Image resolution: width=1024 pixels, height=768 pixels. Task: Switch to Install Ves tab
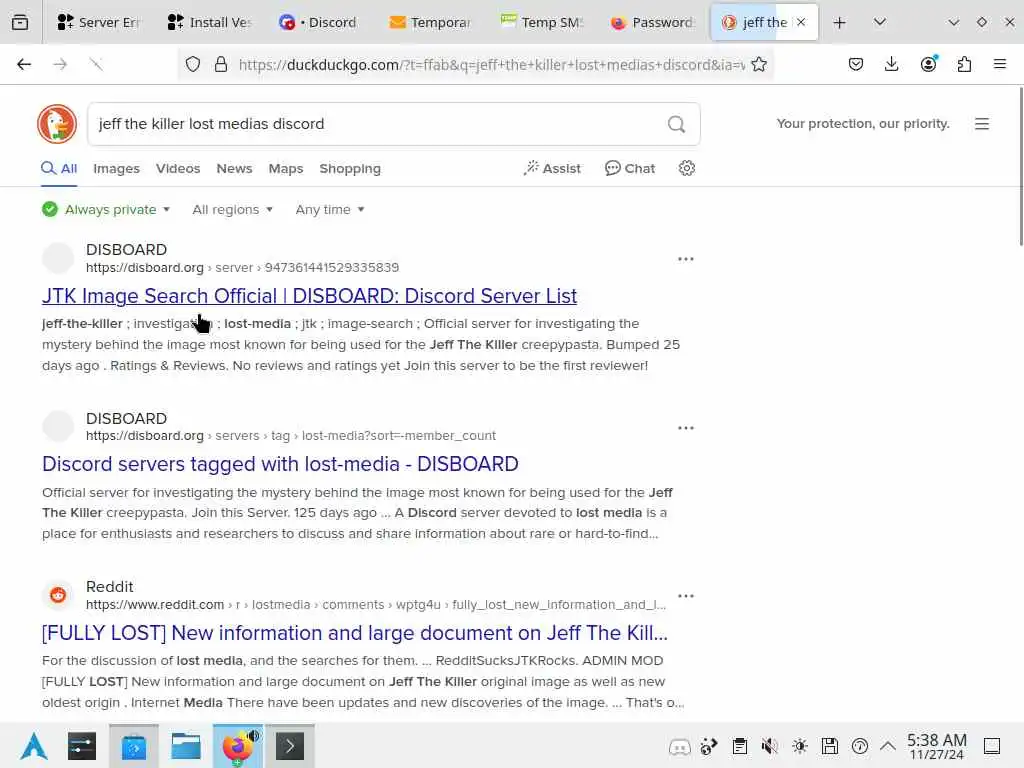click(209, 22)
